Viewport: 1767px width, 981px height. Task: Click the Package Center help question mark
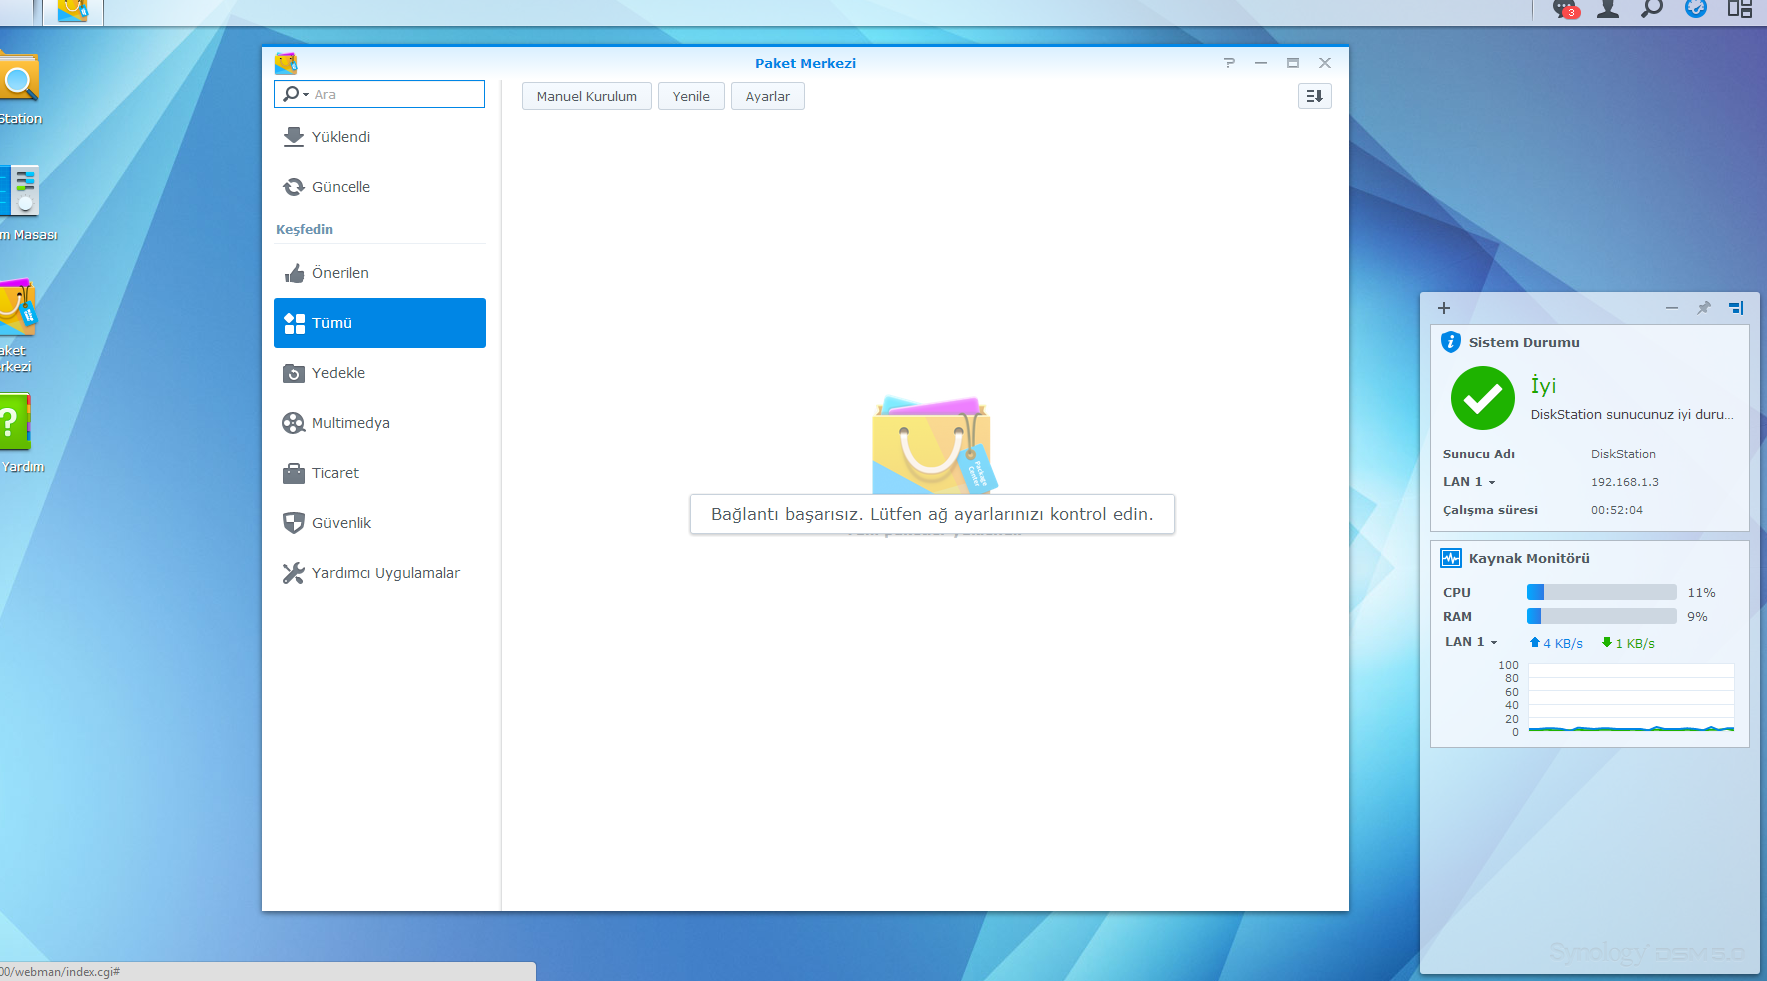point(1229,63)
